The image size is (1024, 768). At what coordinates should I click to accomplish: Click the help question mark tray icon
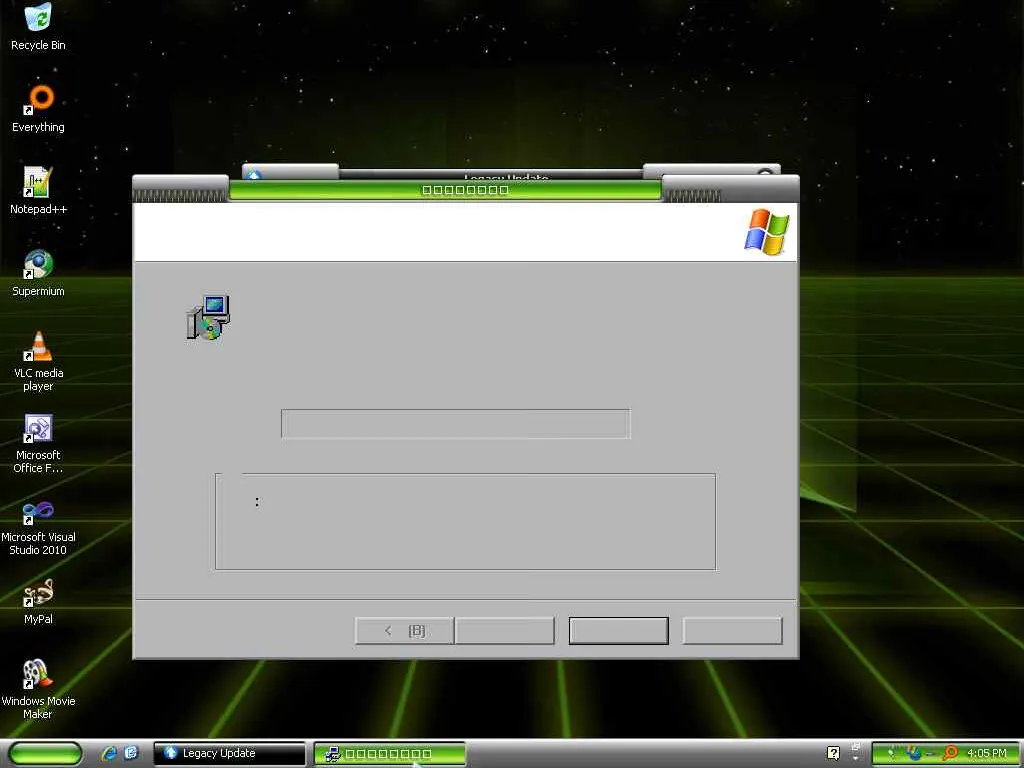(x=833, y=753)
